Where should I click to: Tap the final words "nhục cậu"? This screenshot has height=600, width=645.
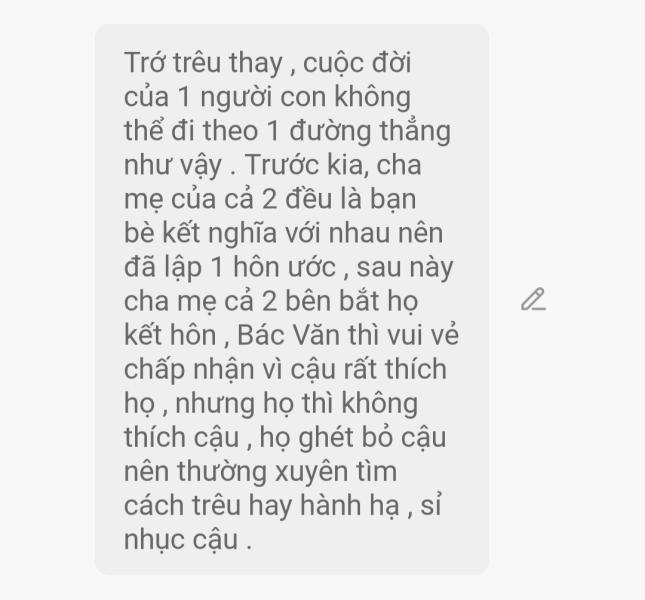(181, 540)
